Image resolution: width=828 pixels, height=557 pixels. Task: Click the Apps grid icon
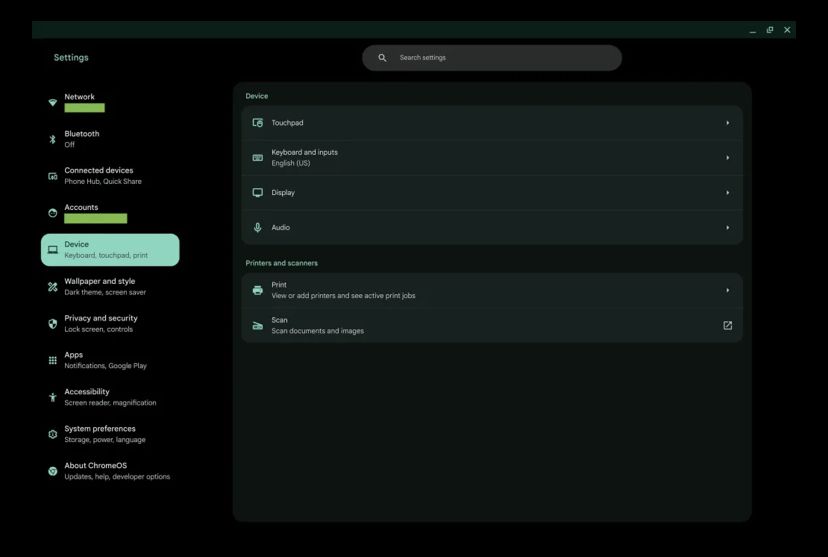pyautogui.click(x=53, y=360)
